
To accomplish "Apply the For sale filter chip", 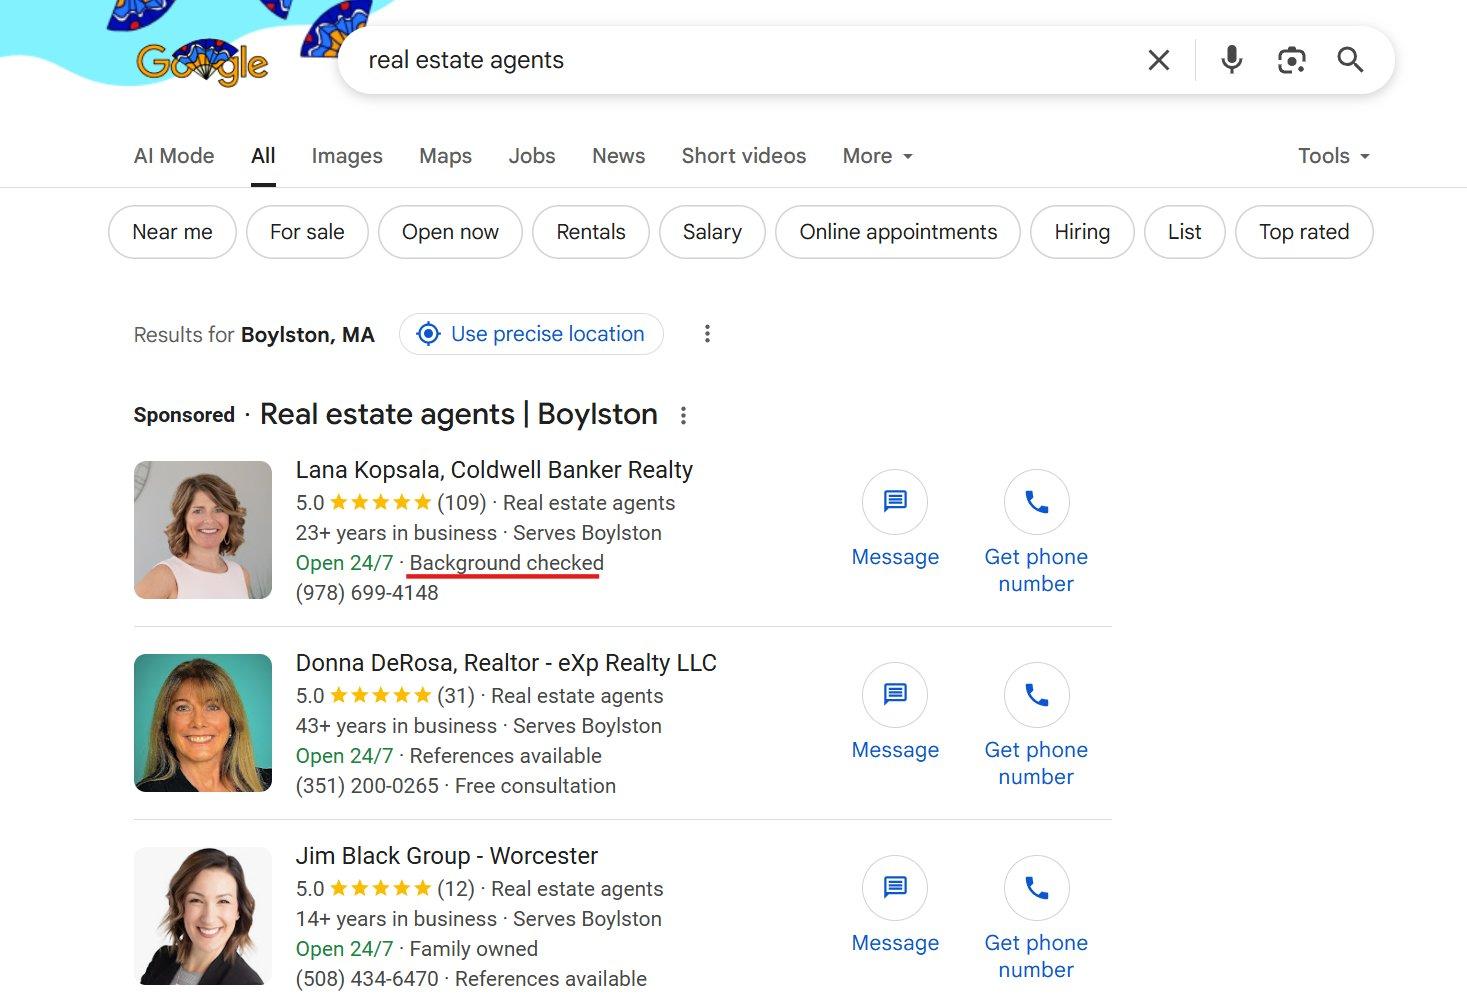I will [307, 232].
